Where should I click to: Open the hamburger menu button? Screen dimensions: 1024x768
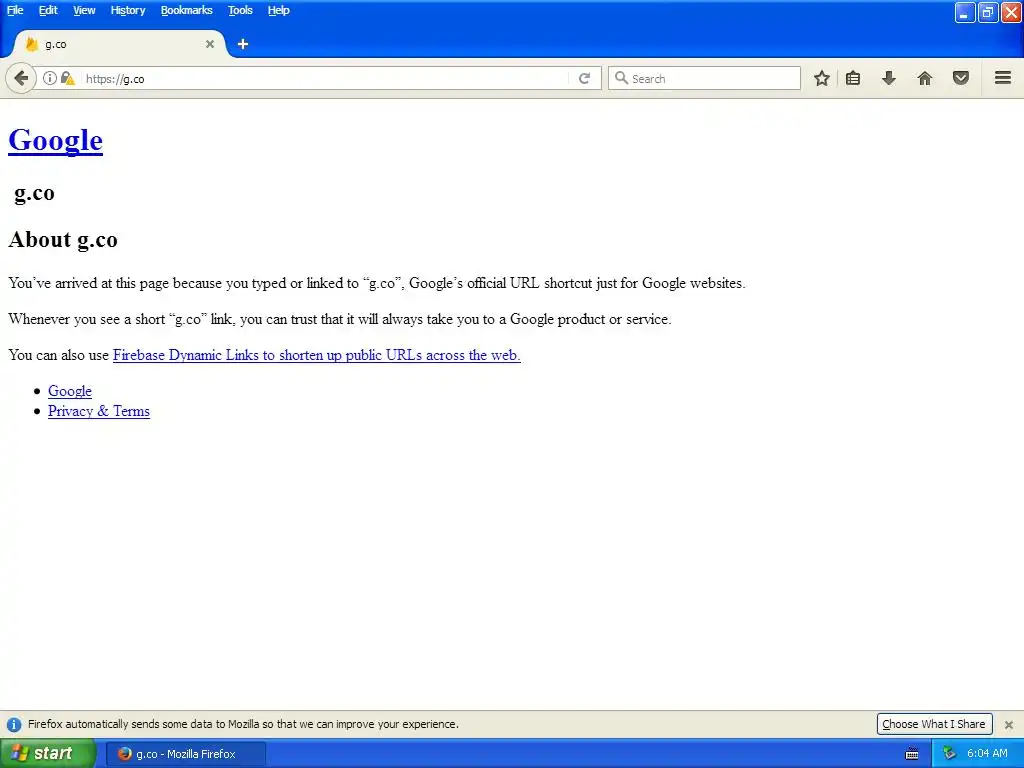[1003, 78]
